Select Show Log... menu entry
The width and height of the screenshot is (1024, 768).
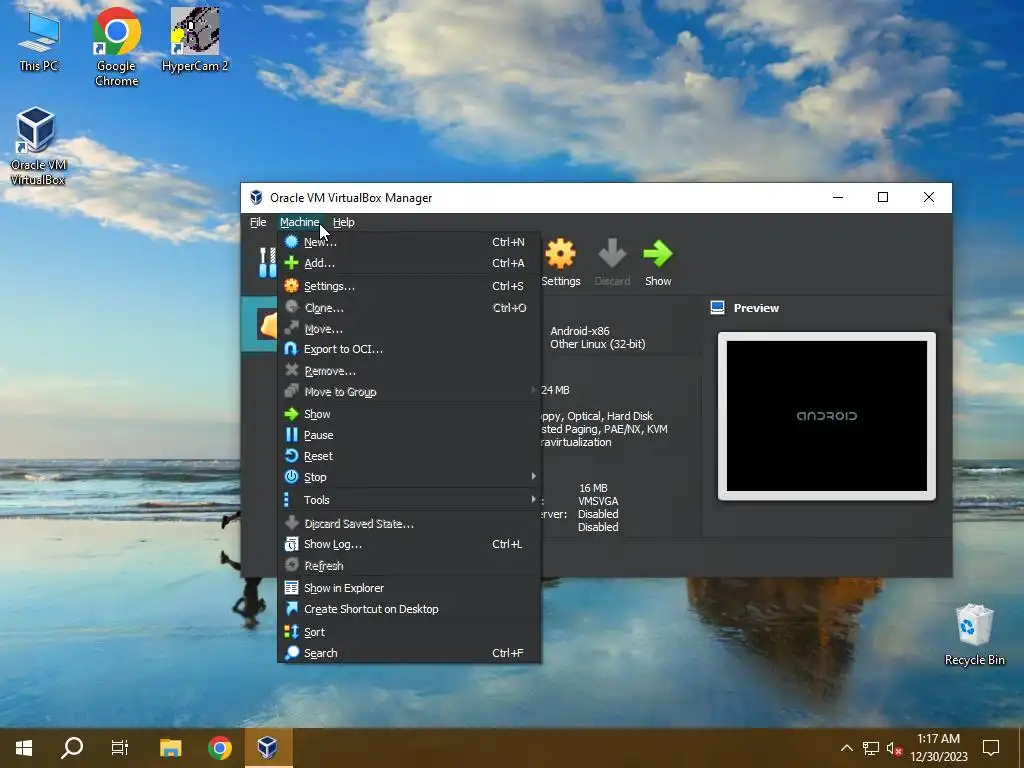click(x=409, y=544)
